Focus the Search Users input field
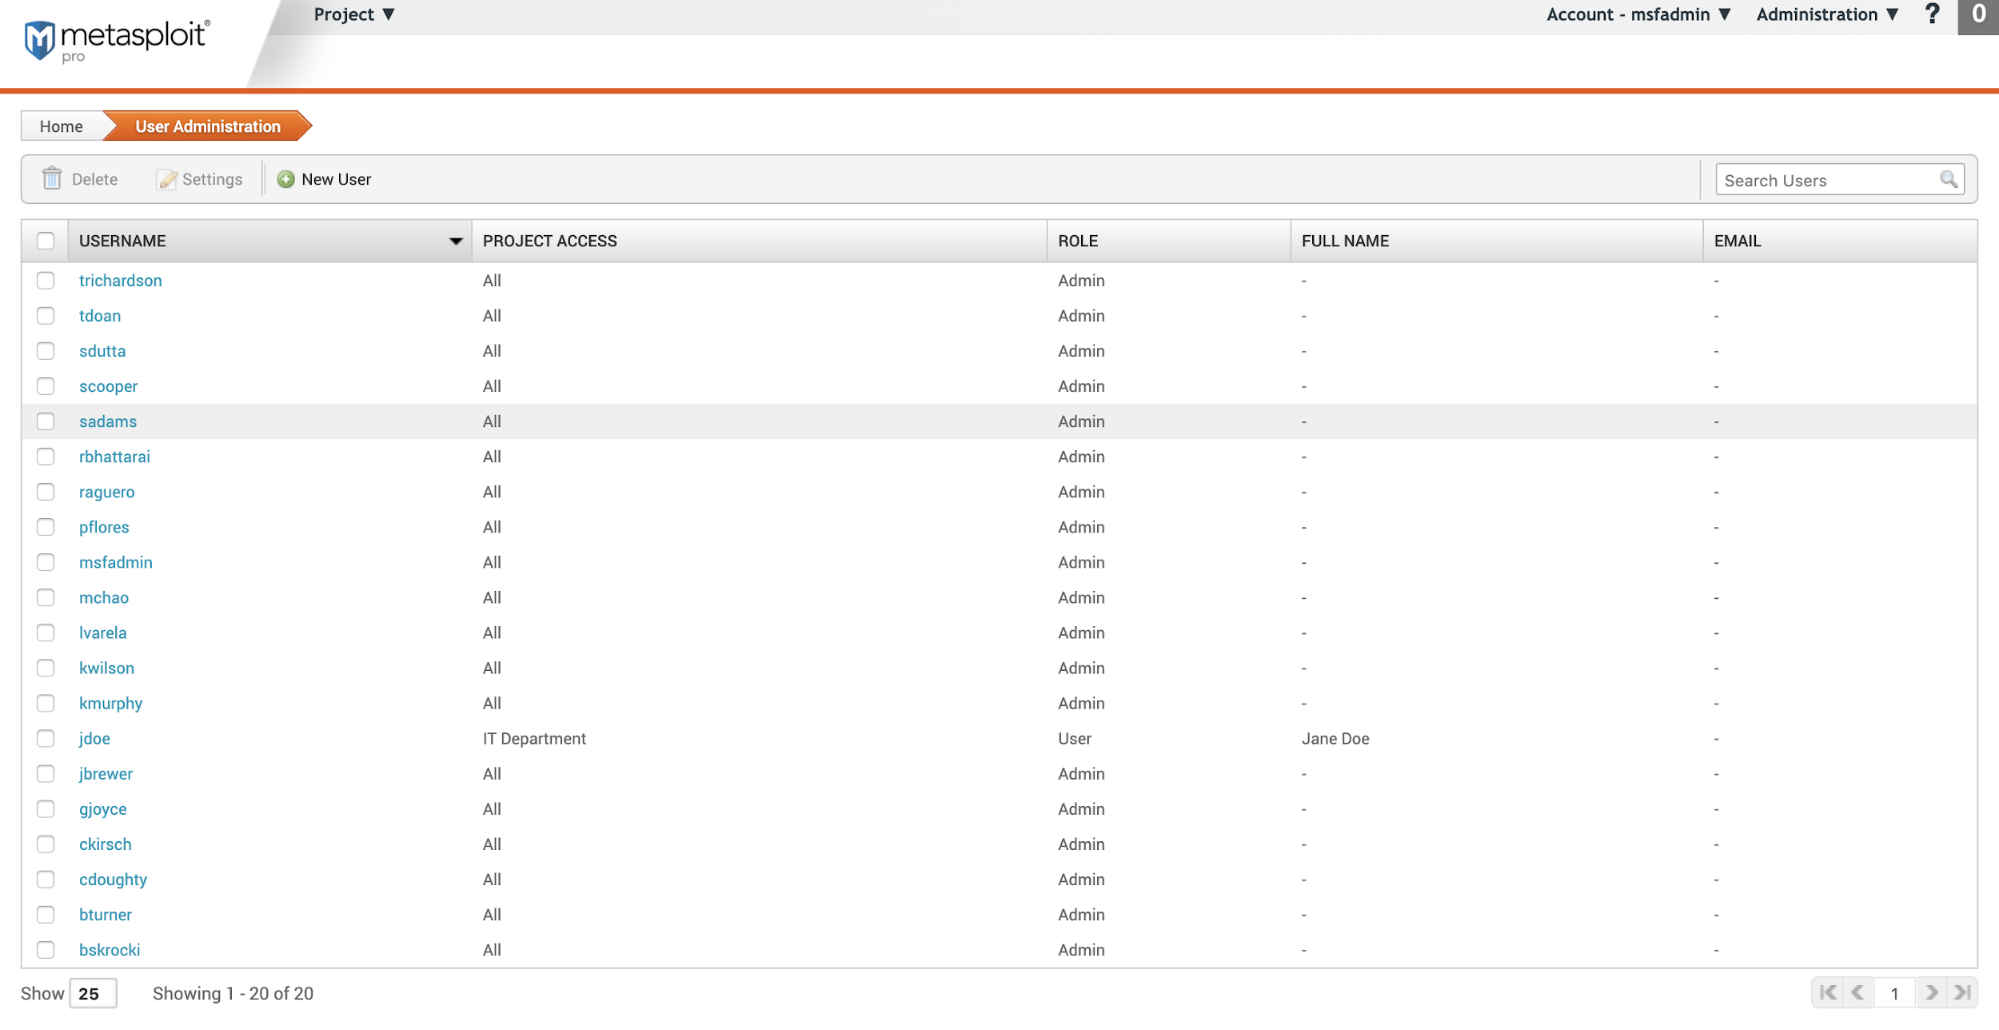The height and width of the screenshot is (1030, 1999). [x=1826, y=181]
